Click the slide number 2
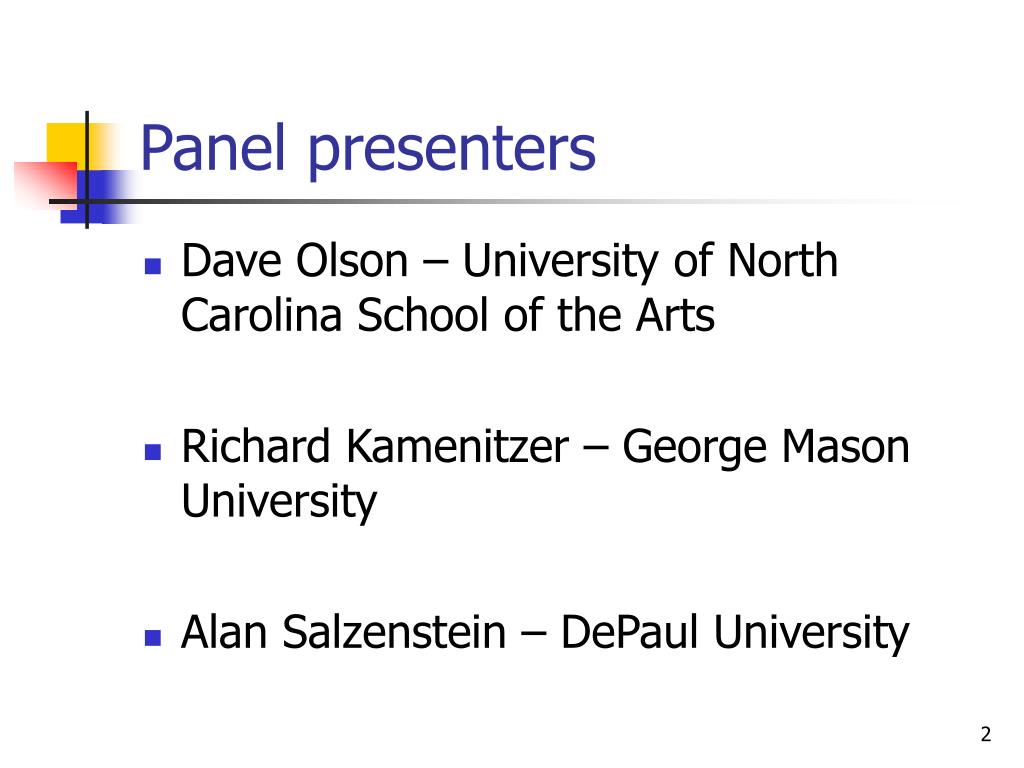The image size is (1024, 768). [985, 734]
